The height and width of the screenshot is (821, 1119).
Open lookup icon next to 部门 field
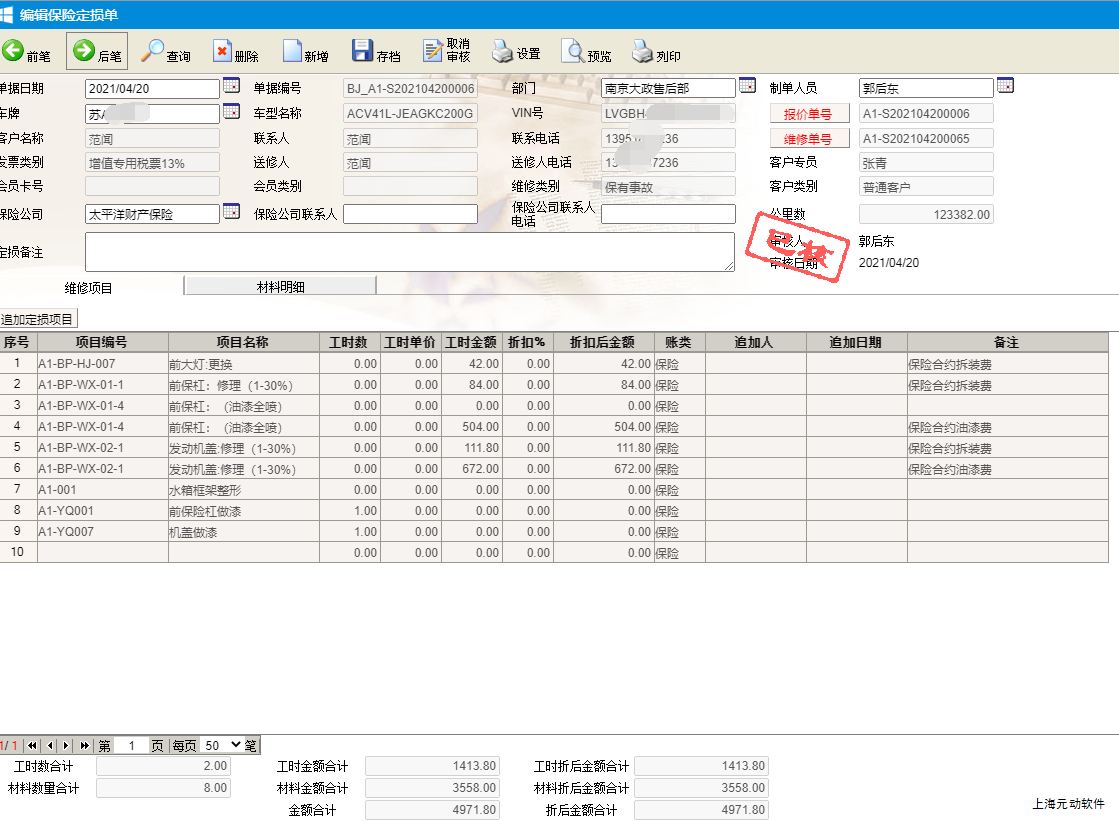[747, 86]
